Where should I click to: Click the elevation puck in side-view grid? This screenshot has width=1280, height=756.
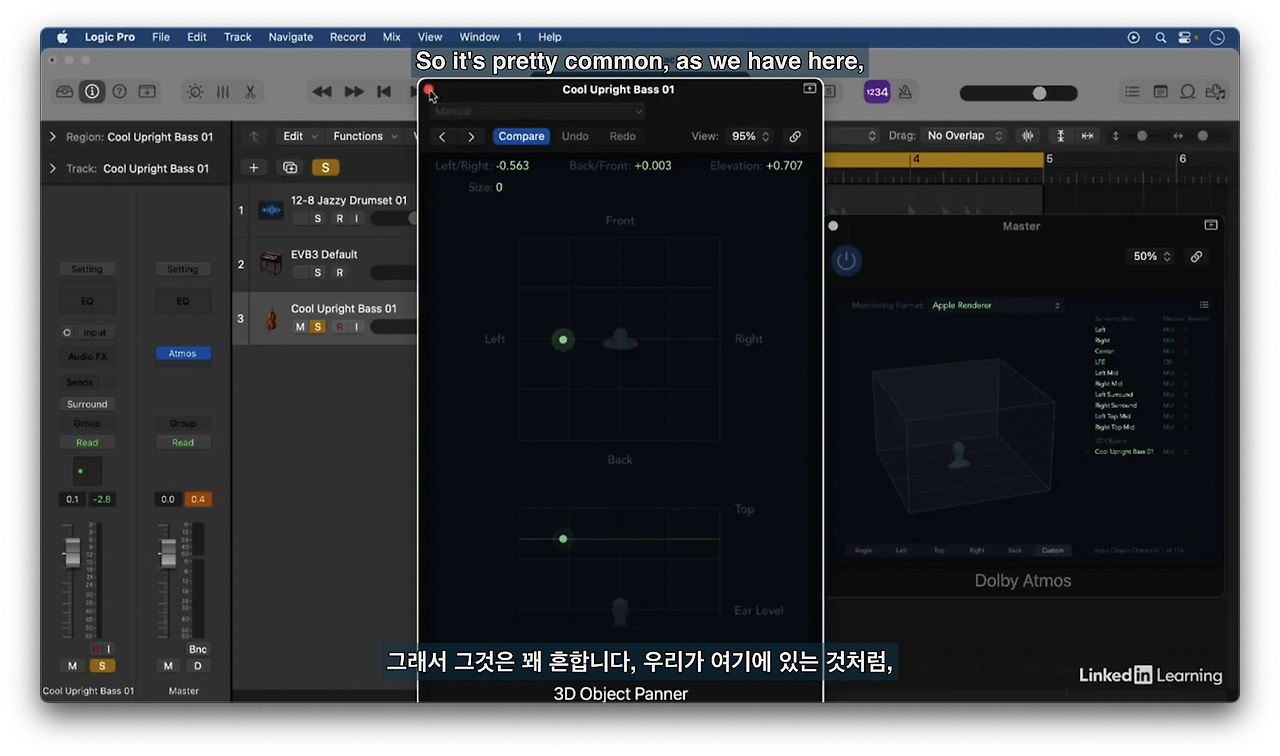click(563, 539)
